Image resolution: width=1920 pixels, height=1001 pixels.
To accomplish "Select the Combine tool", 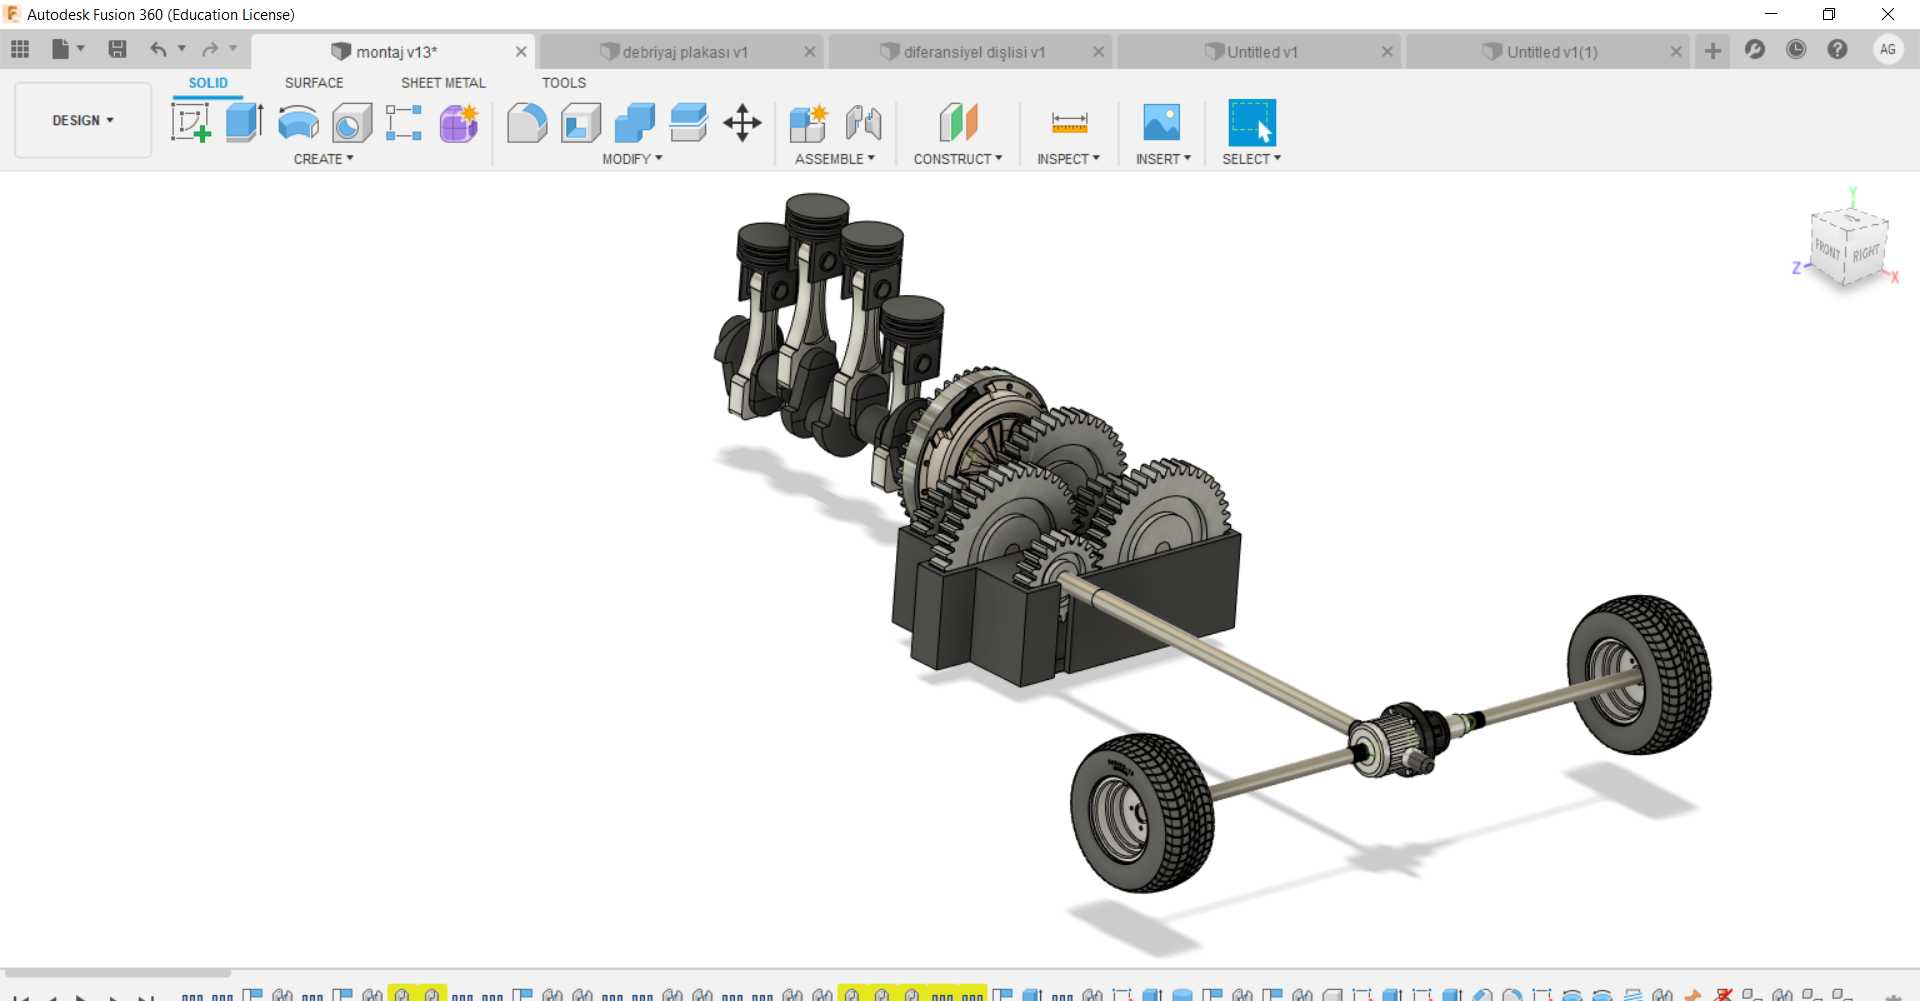I will click(635, 123).
